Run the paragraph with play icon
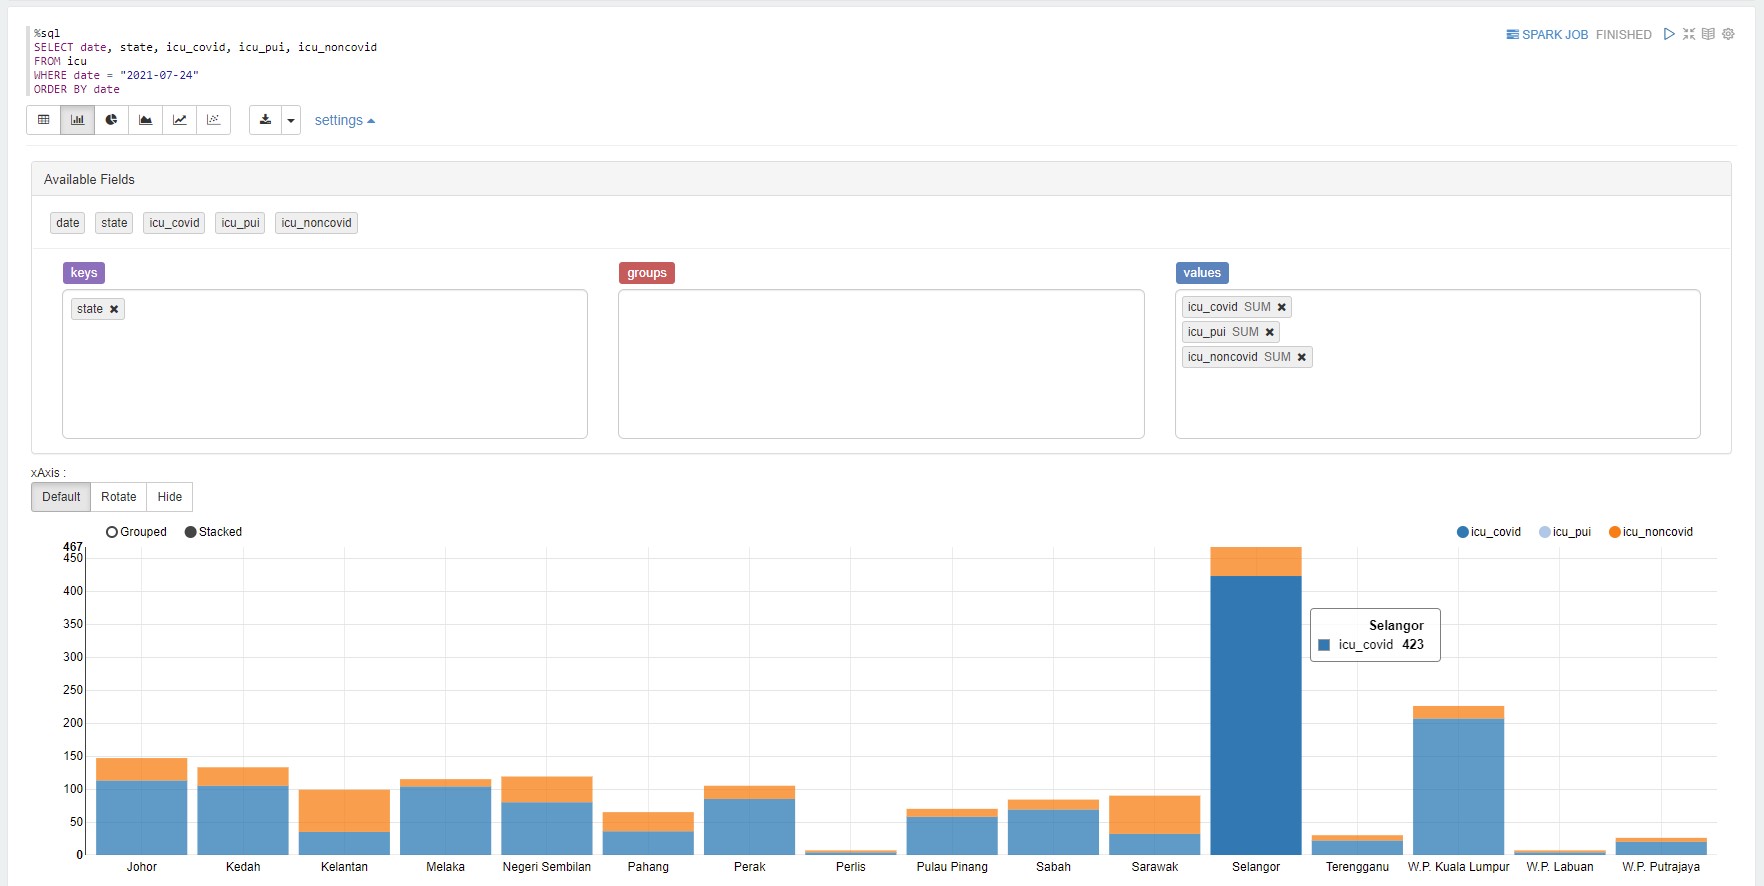The image size is (1764, 886). 1669,34
